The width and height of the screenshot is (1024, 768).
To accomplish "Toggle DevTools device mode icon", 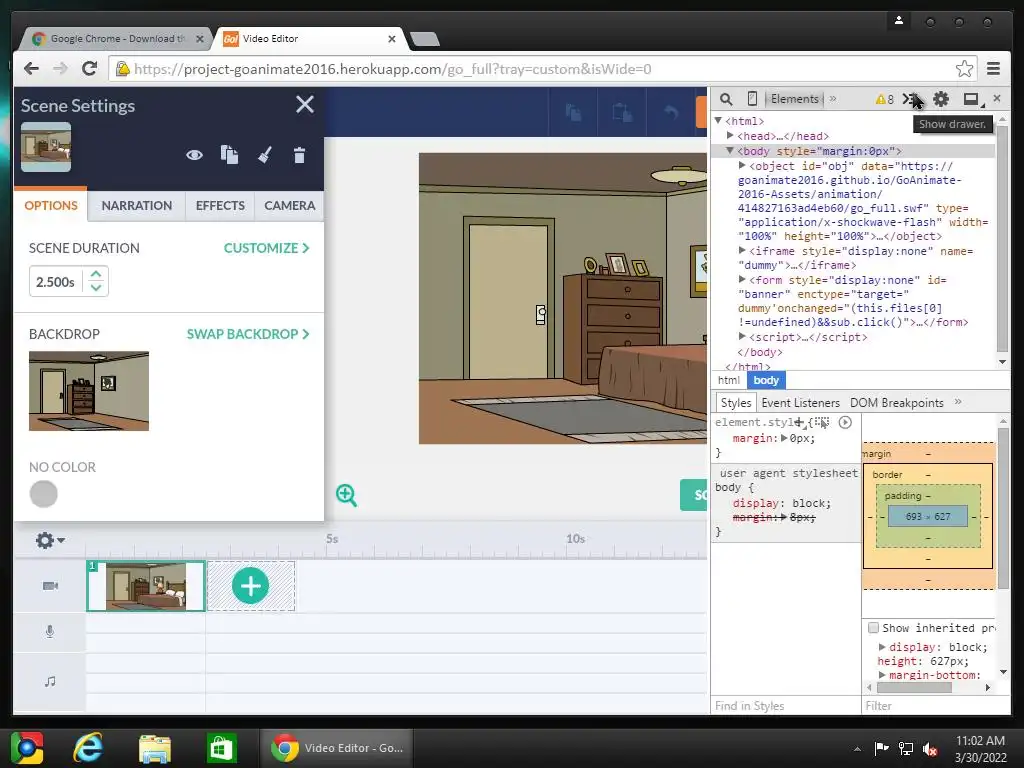I will [x=752, y=99].
